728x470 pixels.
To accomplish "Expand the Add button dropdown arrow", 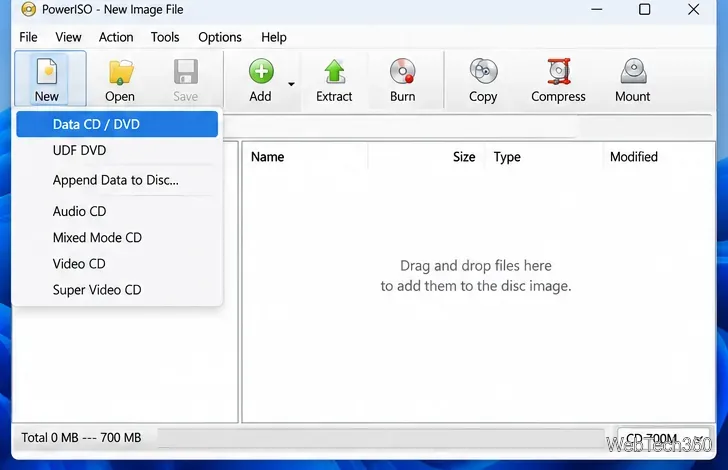I will pyautogui.click(x=291, y=84).
